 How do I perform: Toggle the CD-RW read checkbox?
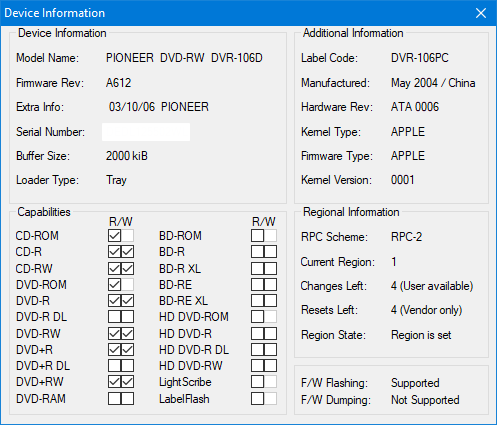pyautogui.click(x=114, y=268)
